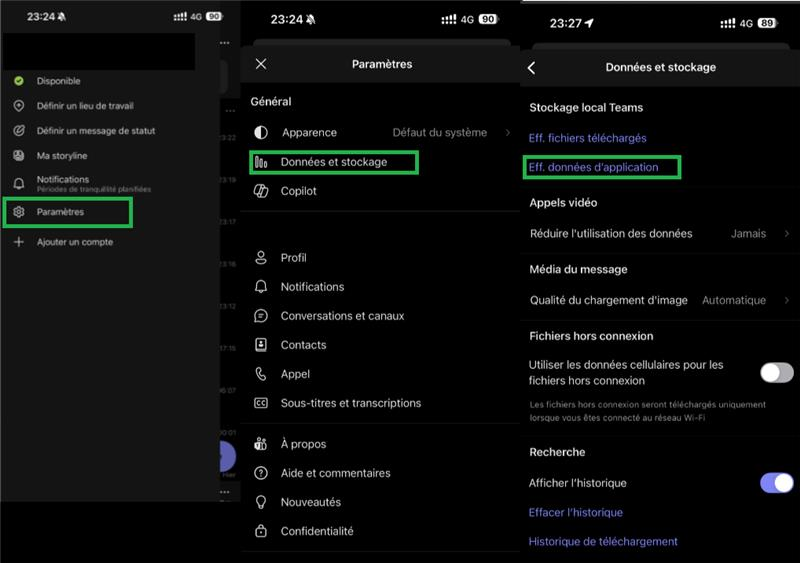Close Paramètres with the X icon

[261, 64]
